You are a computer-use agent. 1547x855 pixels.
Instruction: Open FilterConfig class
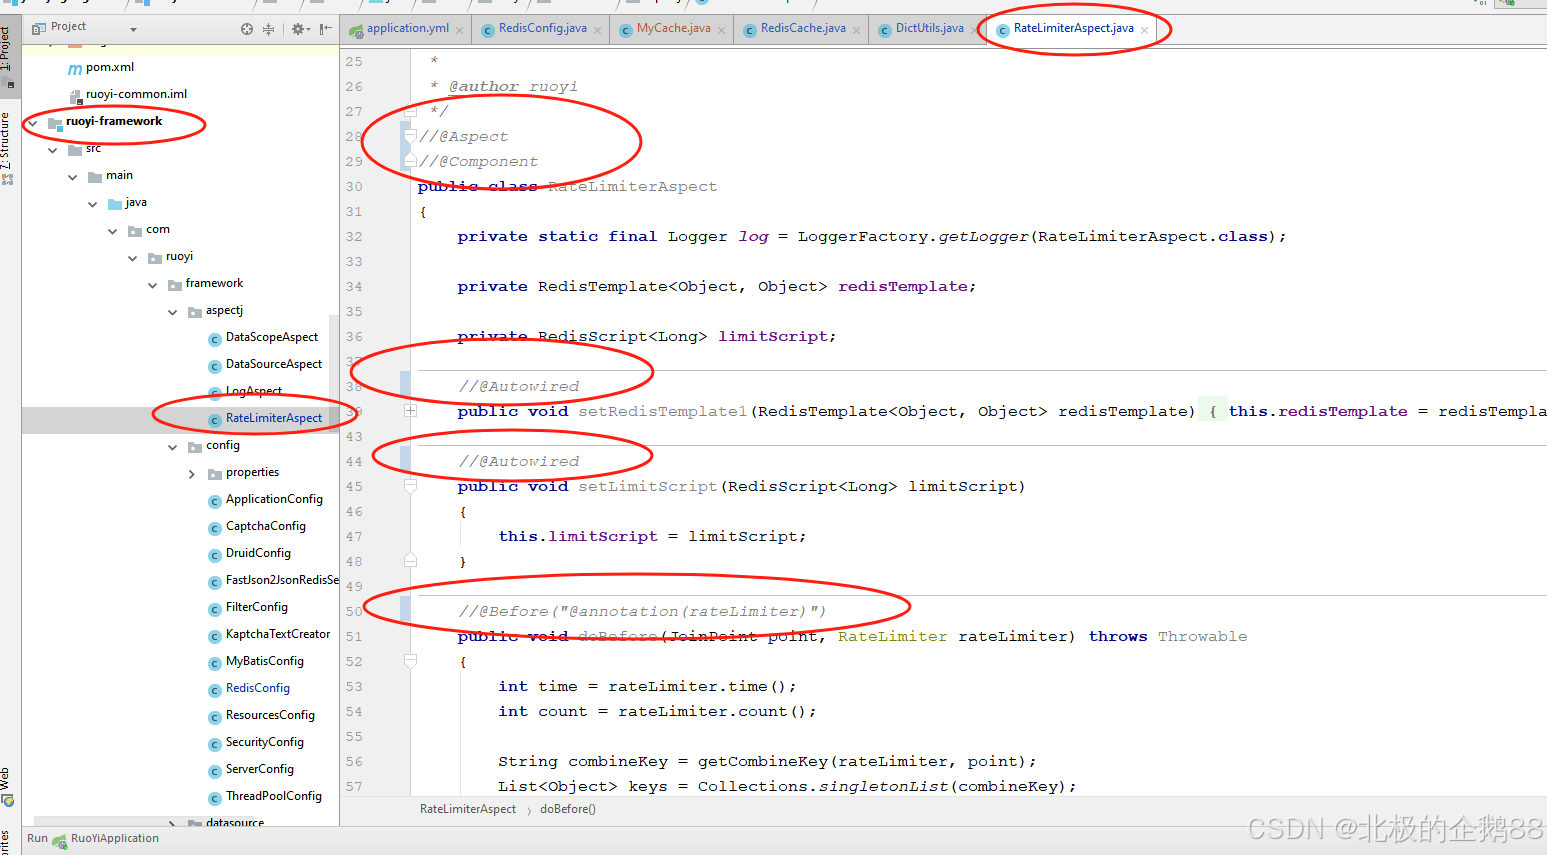point(256,607)
